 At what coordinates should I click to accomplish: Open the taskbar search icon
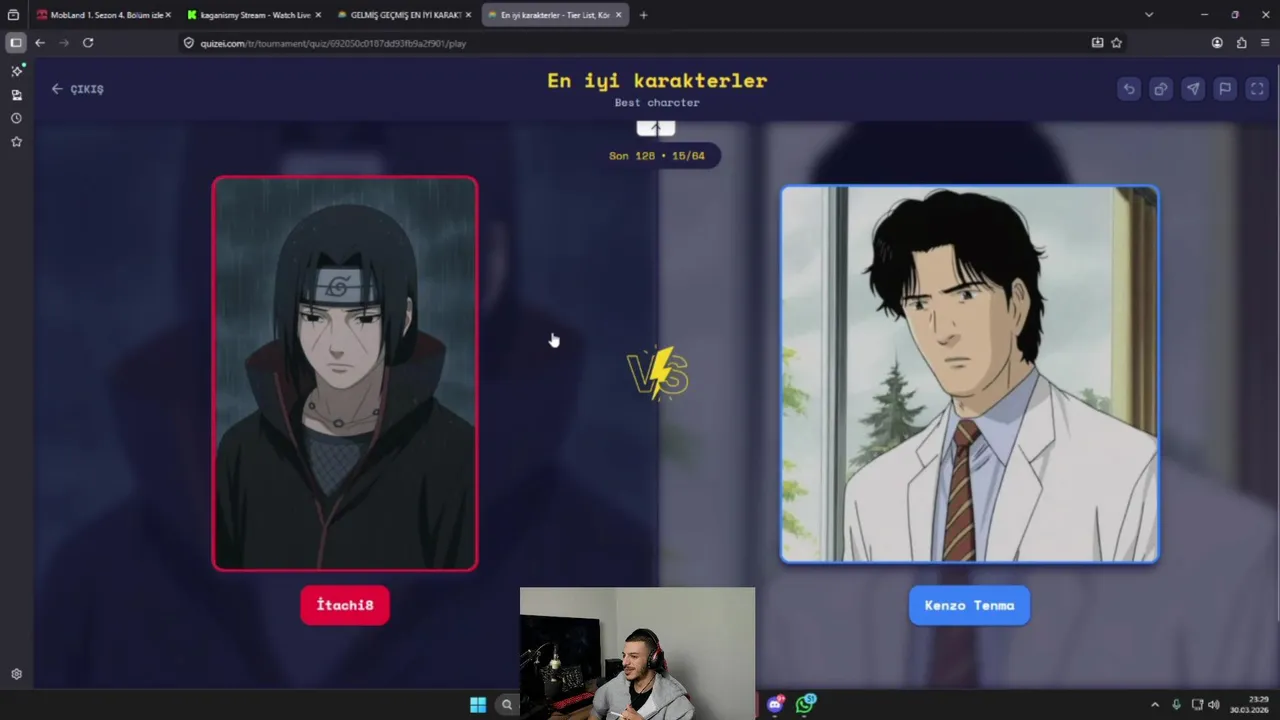(x=507, y=705)
